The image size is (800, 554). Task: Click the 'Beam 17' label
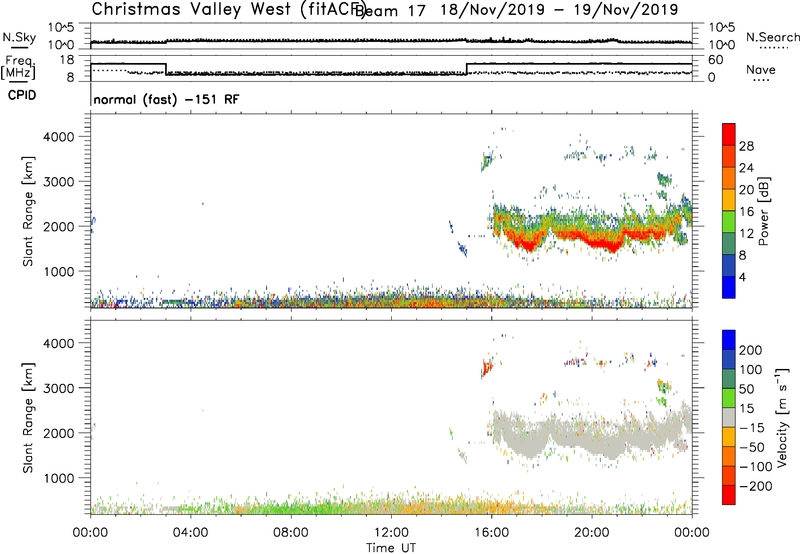390,11
